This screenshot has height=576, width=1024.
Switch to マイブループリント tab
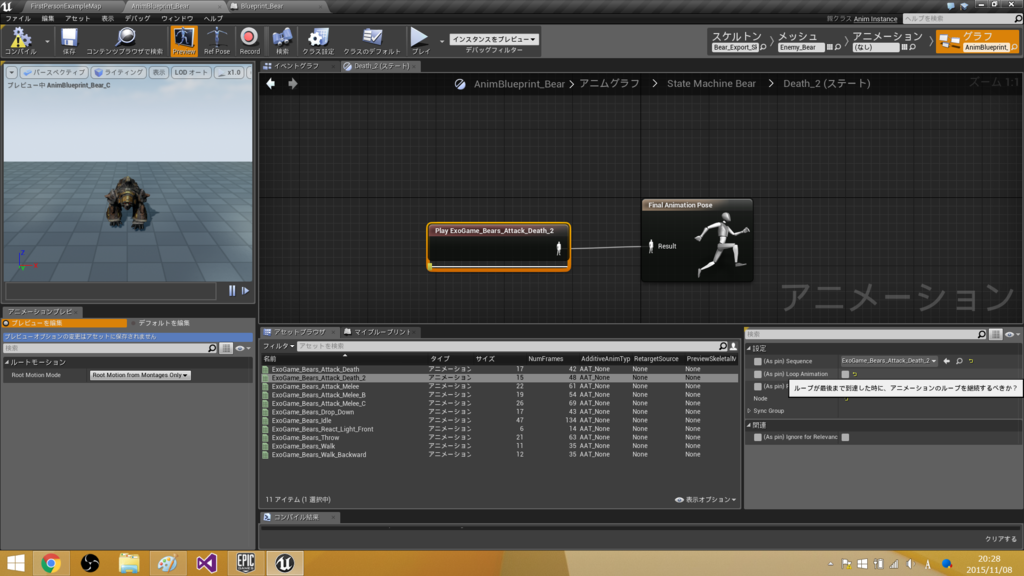tap(382, 332)
